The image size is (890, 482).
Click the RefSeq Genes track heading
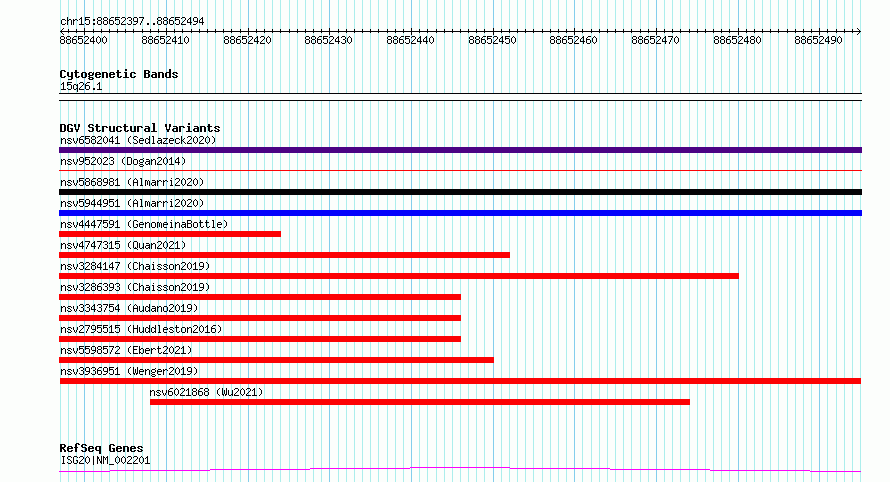pyautogui.click(x=101, y=449)
